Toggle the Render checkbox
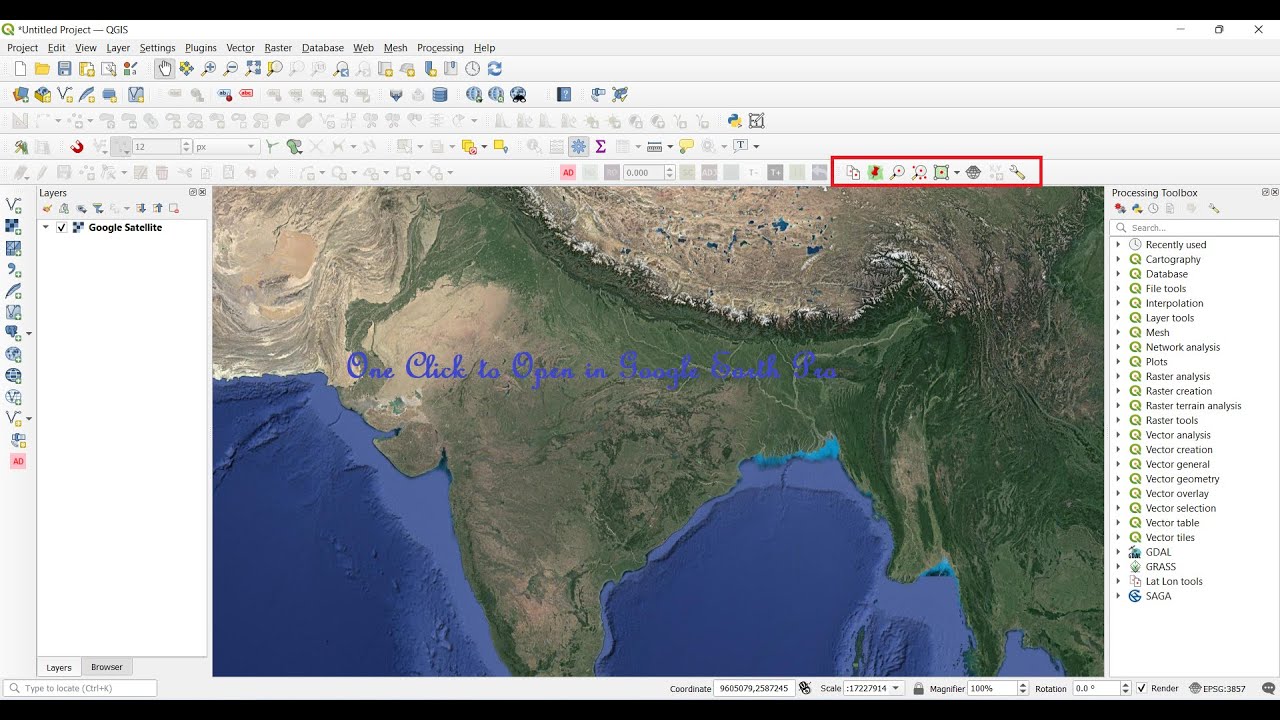Image resolution: width=1280 pixels, height=720 pixels. [1142, 689]
